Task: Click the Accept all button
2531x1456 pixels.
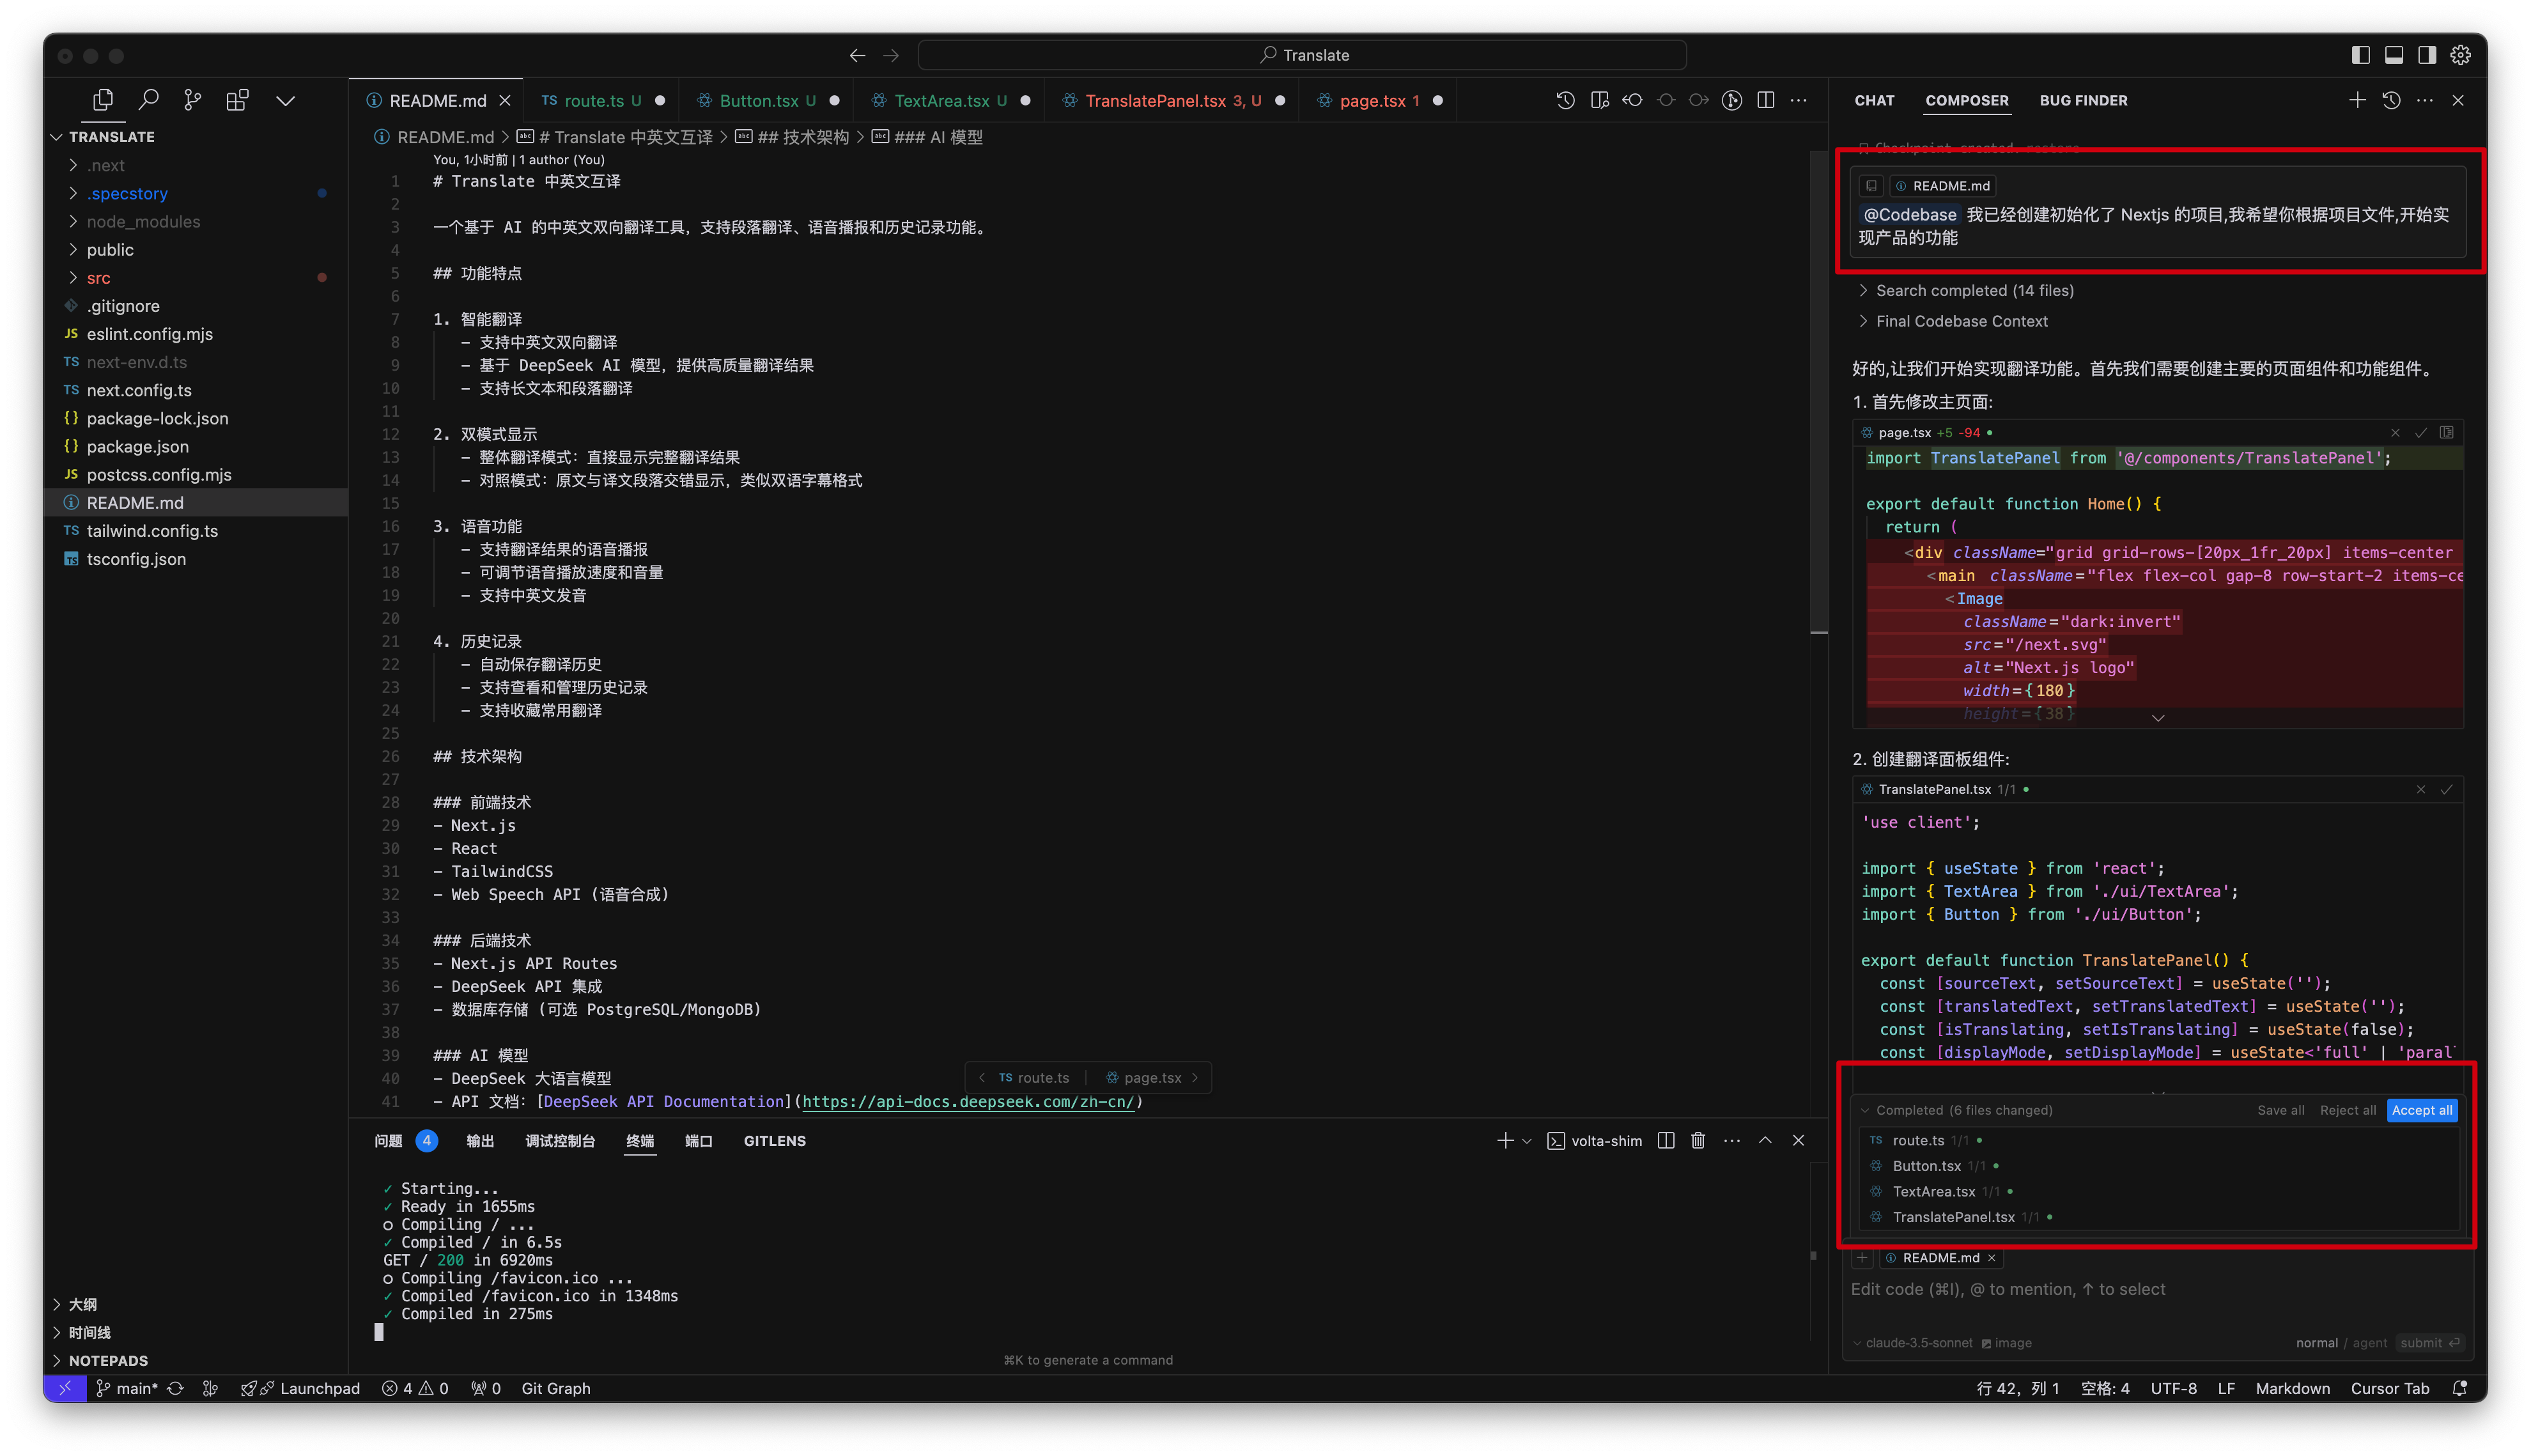Action: tap(2421, 1110)
